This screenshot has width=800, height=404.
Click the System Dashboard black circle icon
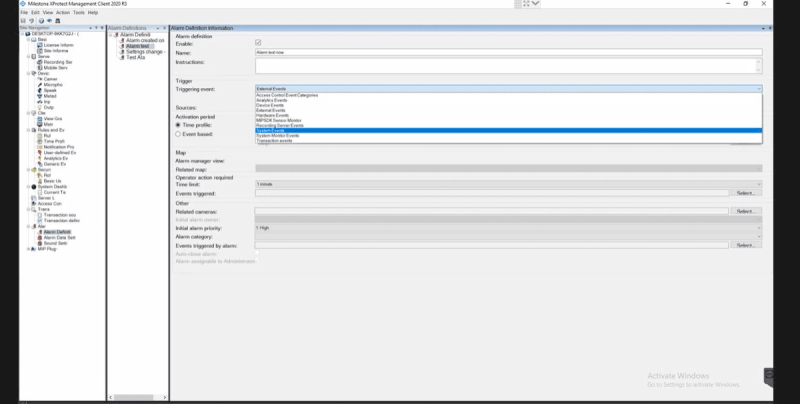pyautogui.click(x=34, y=187)
